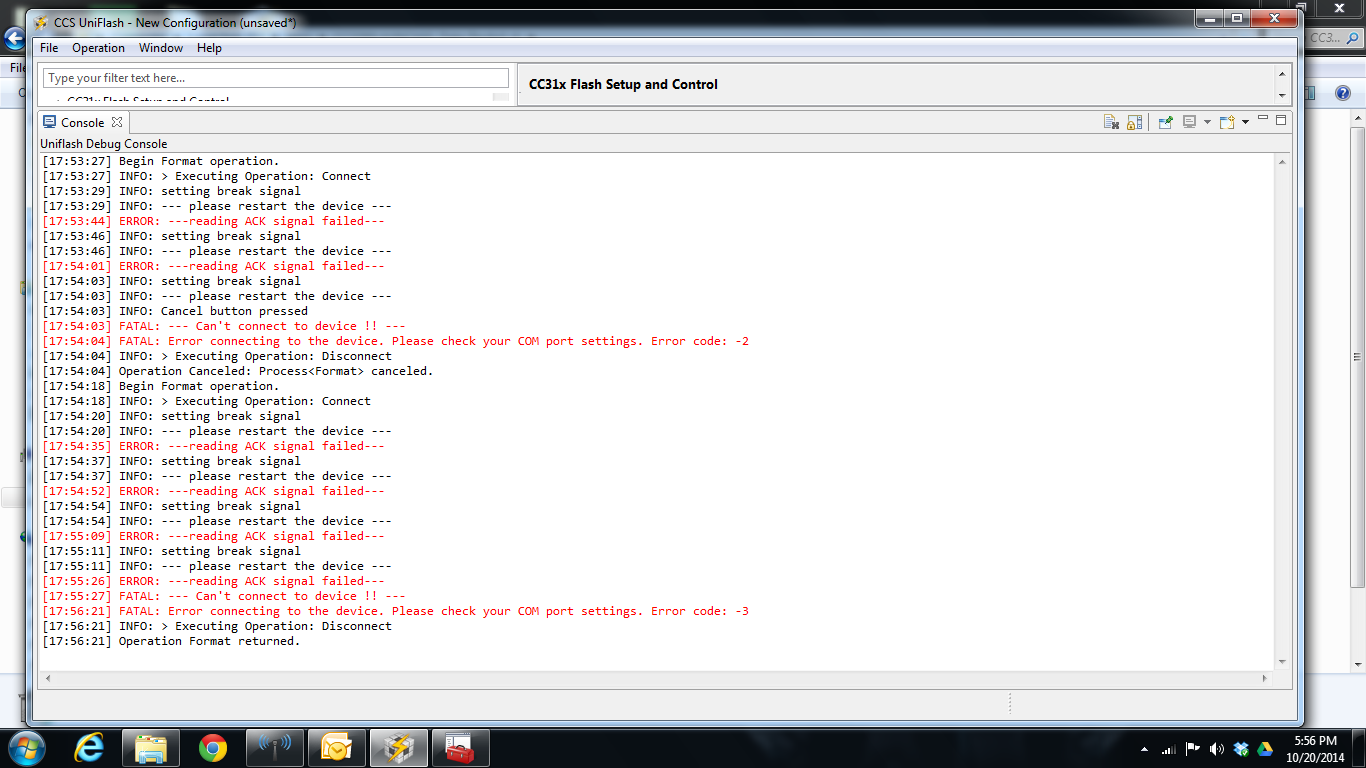
Task: Click the UniFlash lightning-cube taskbar icon
Action: click(x=398, y=748)
